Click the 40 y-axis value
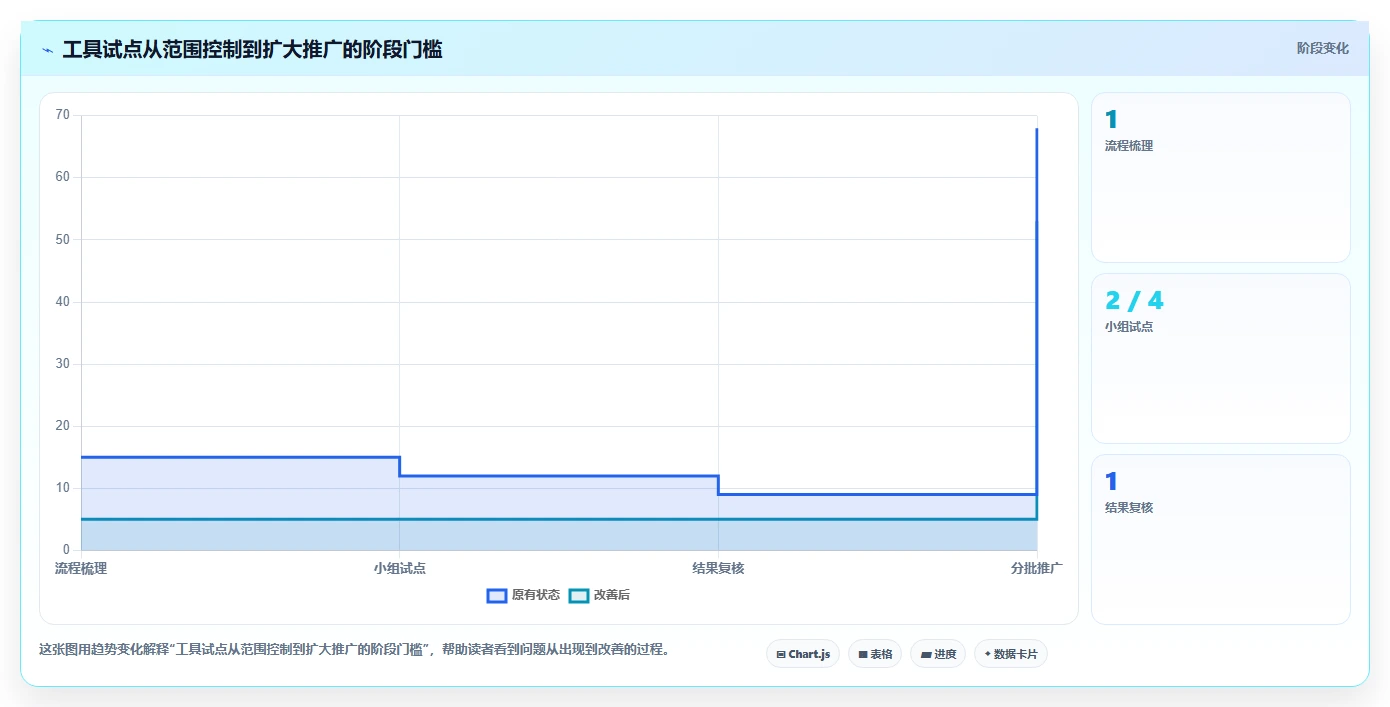1390x707 pixels. point(63,302)
